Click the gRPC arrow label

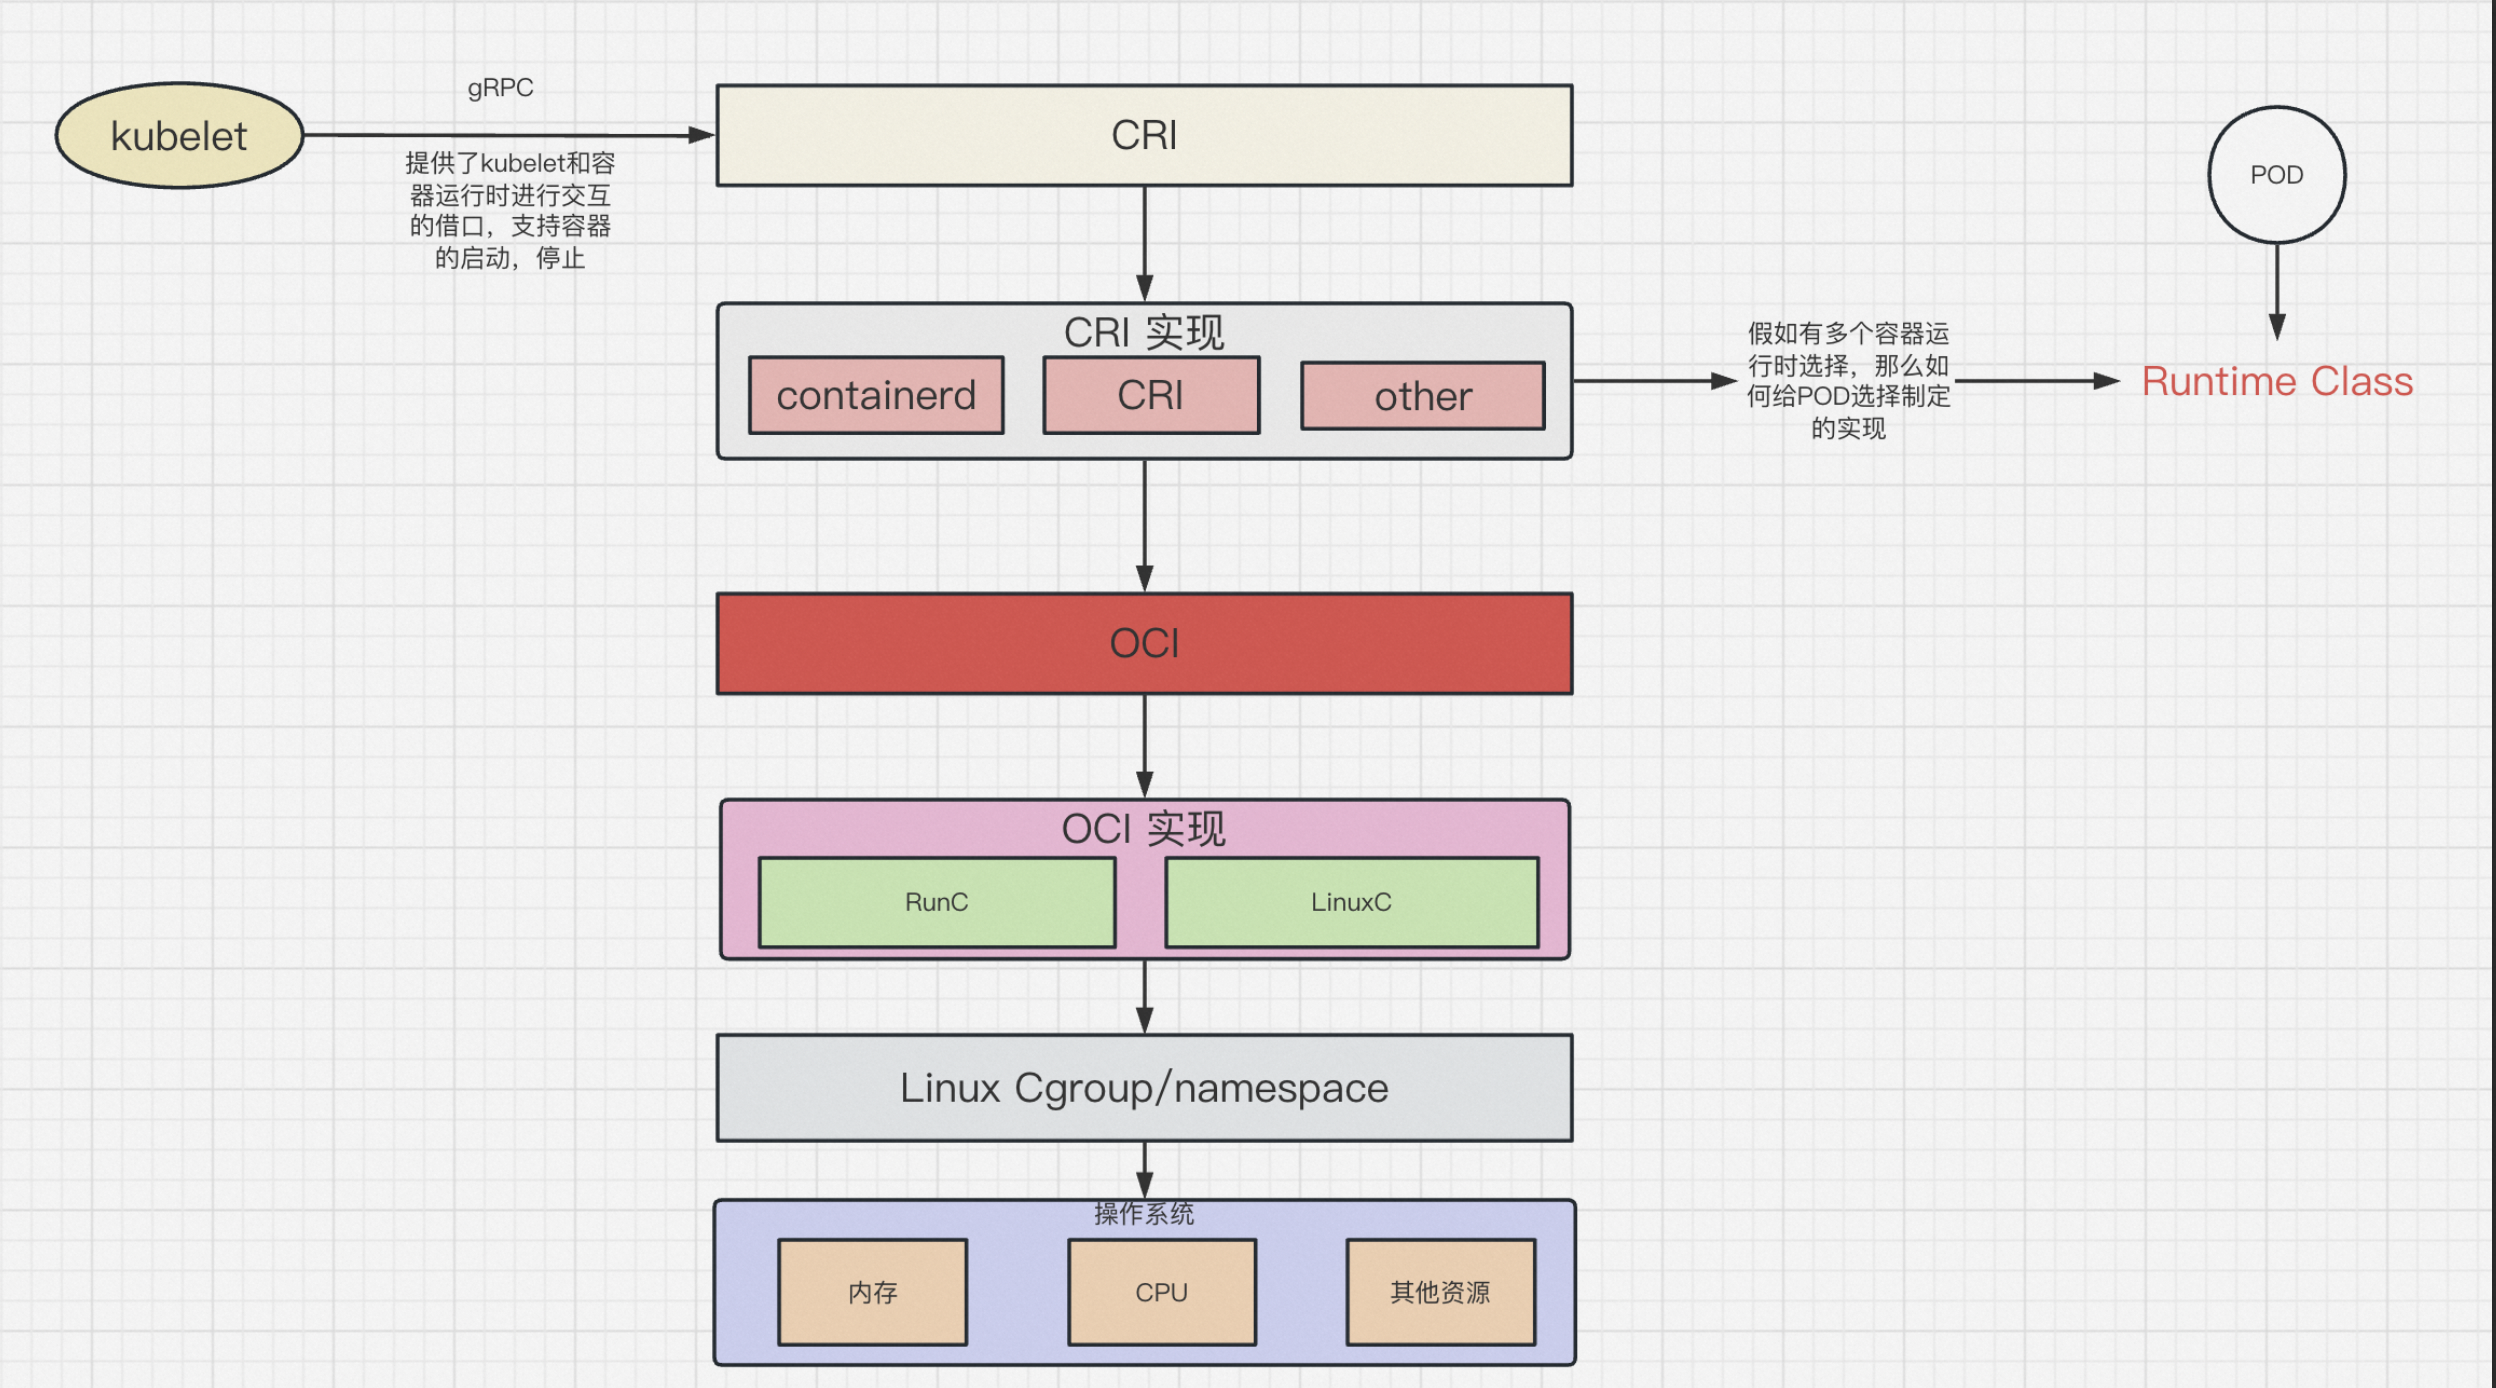[500, 88]
